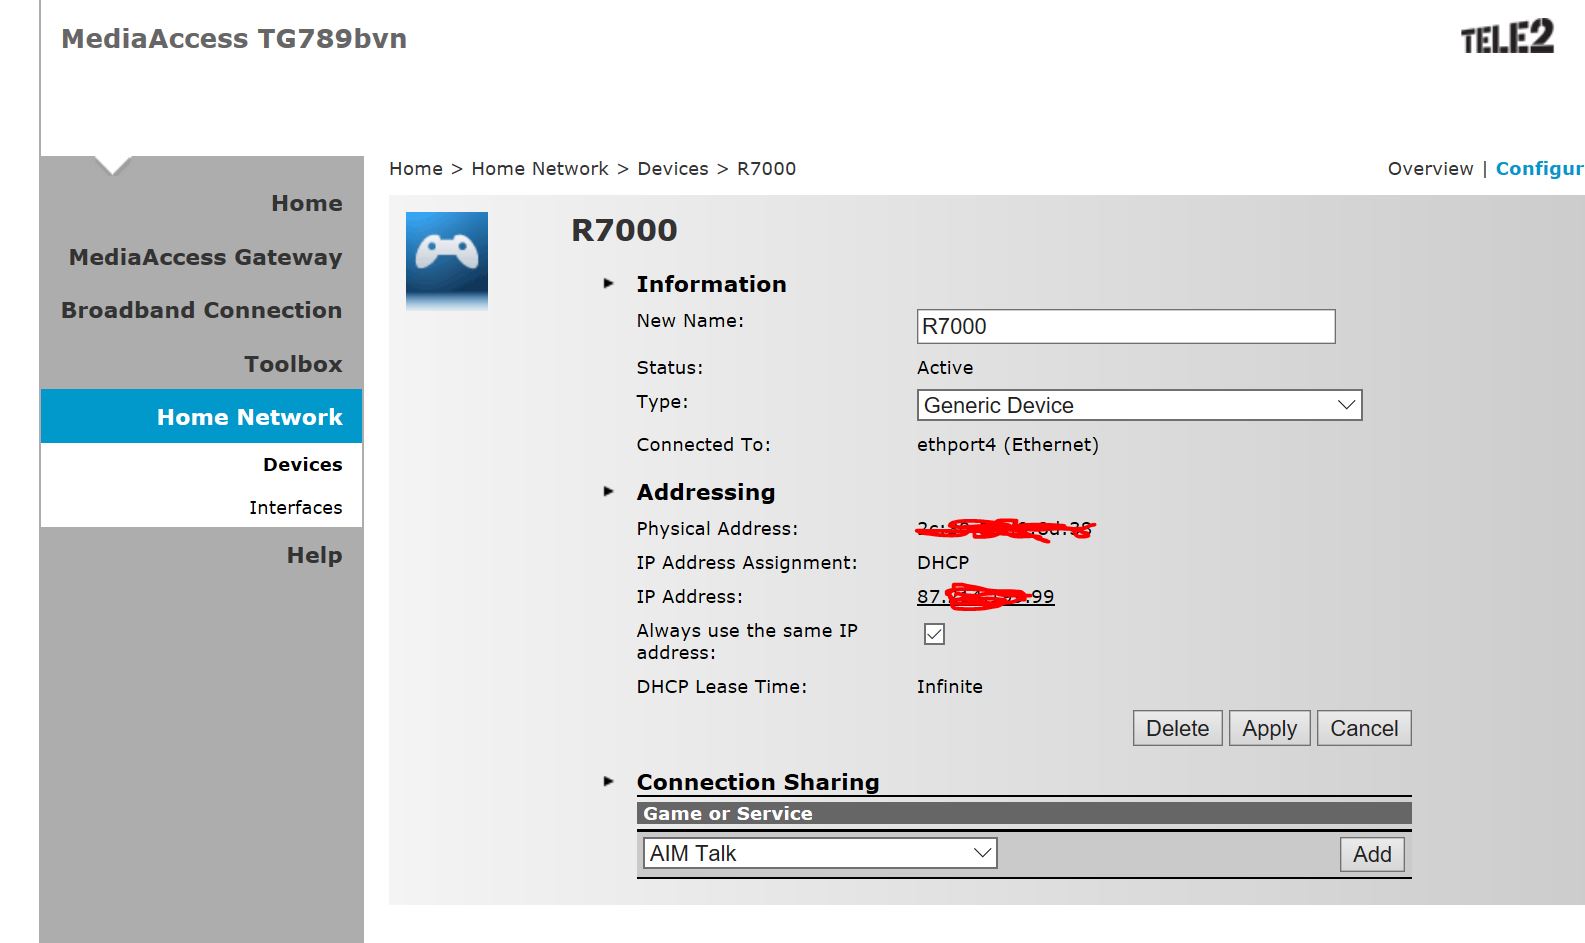Click the game controller device icon
Image resolution: width=1585 pixels, height=943 pixels.
point(447,260)
